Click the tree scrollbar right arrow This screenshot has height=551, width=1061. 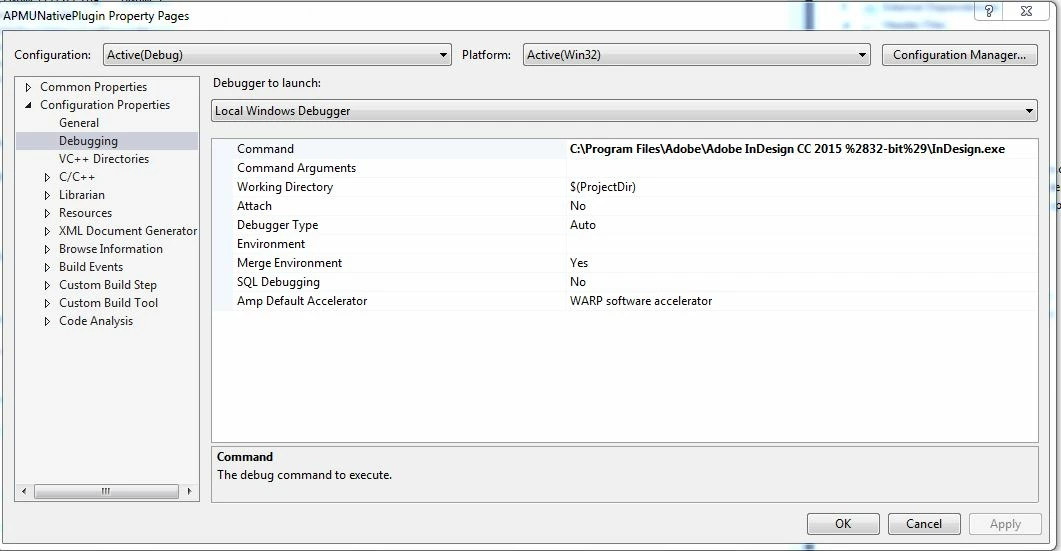189,491
